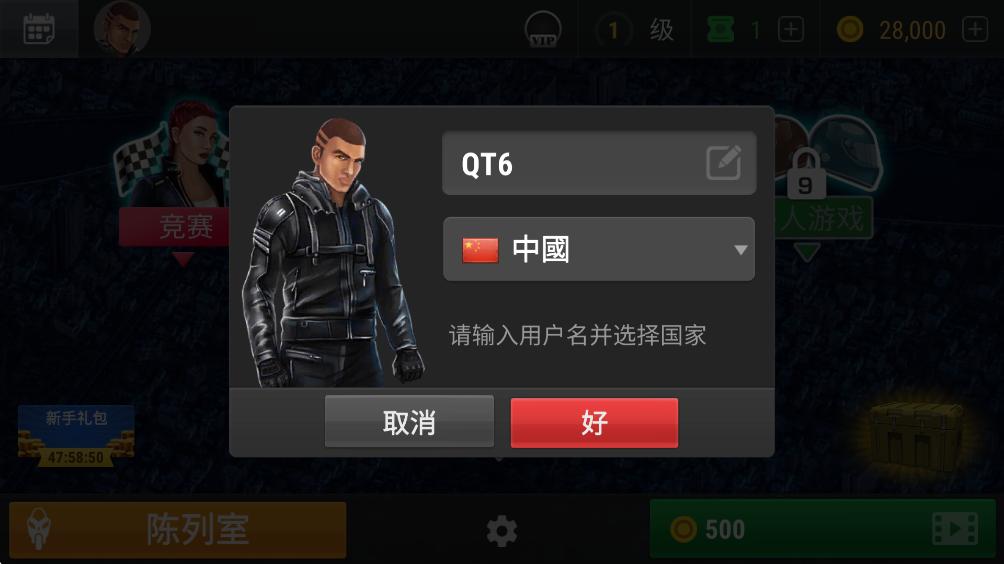Click the QT6 username input field

(599, 163)
